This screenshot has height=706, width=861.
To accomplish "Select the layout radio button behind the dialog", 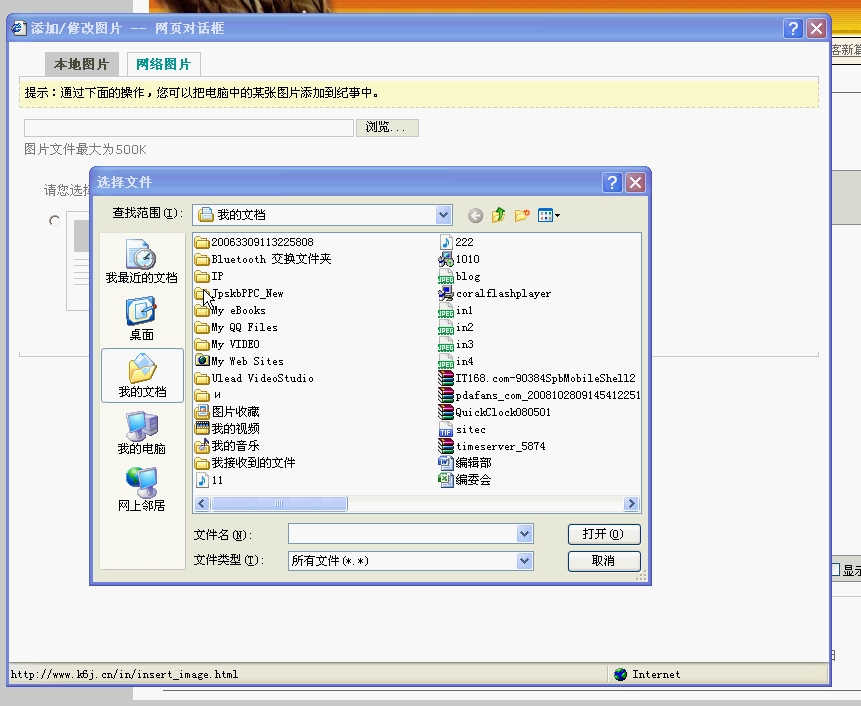I will coord(54,221).
